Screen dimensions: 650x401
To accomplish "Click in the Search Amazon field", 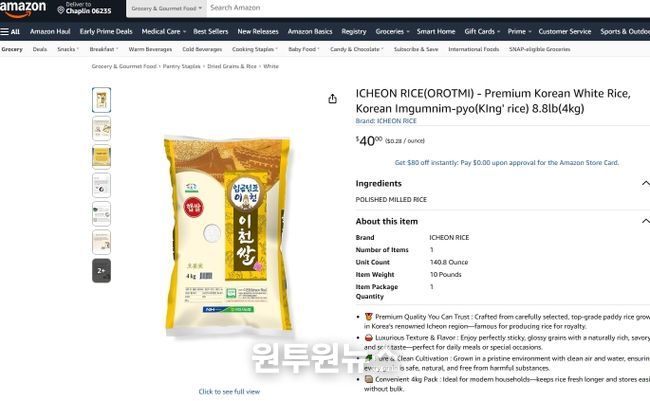I will 428,8.
